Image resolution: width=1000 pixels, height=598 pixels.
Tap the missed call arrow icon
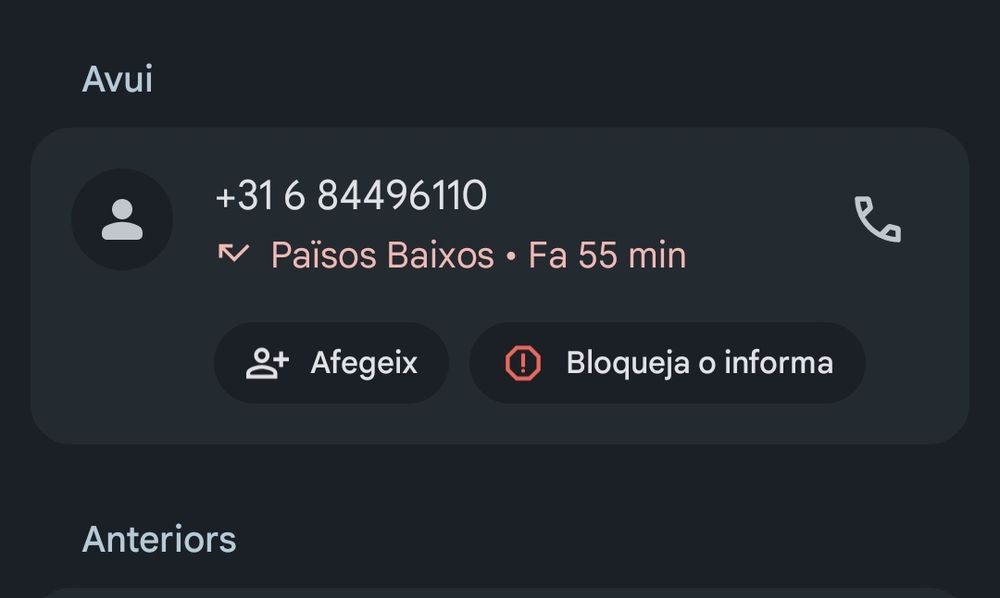[233, 253]
